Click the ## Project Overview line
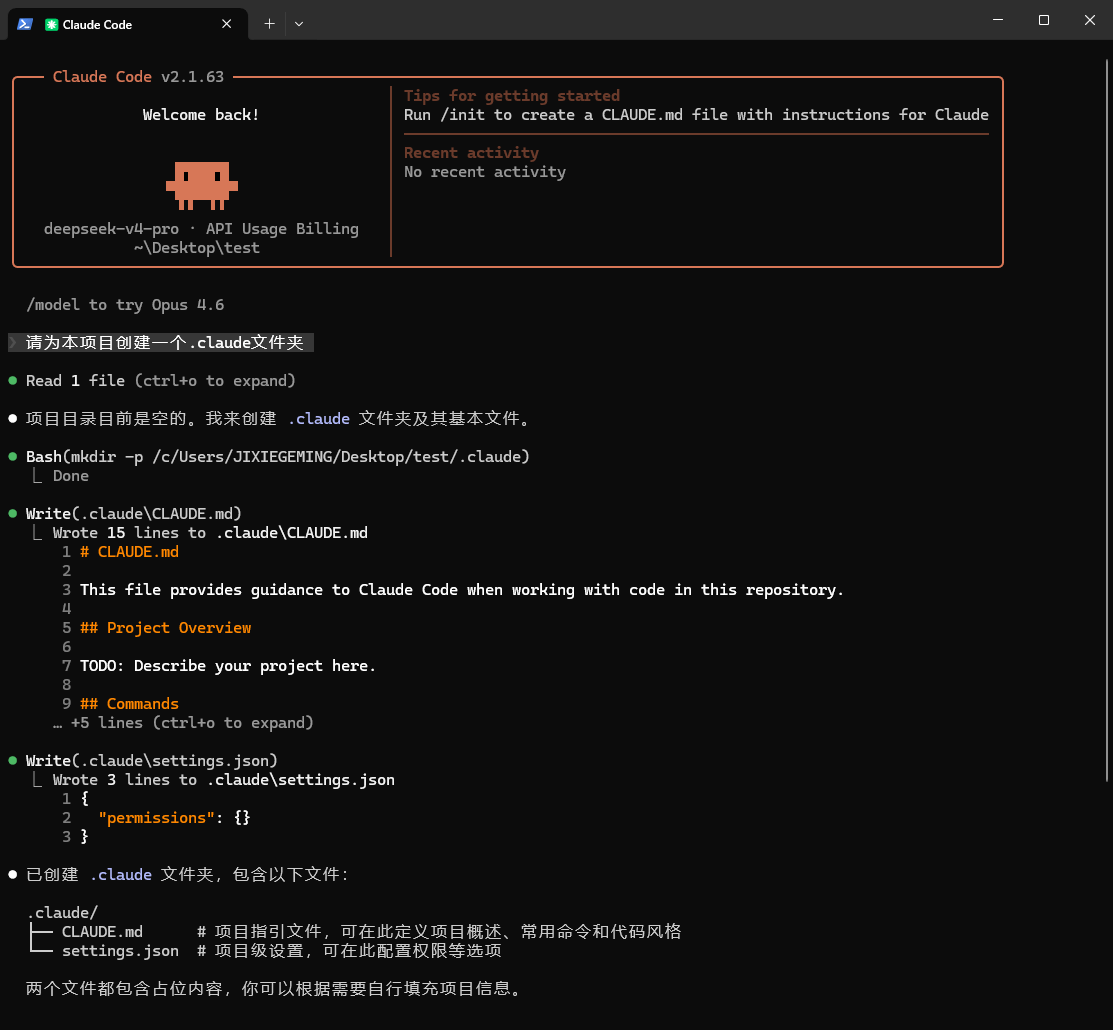Screen dimensions: 1113x1030 point(165,628)
